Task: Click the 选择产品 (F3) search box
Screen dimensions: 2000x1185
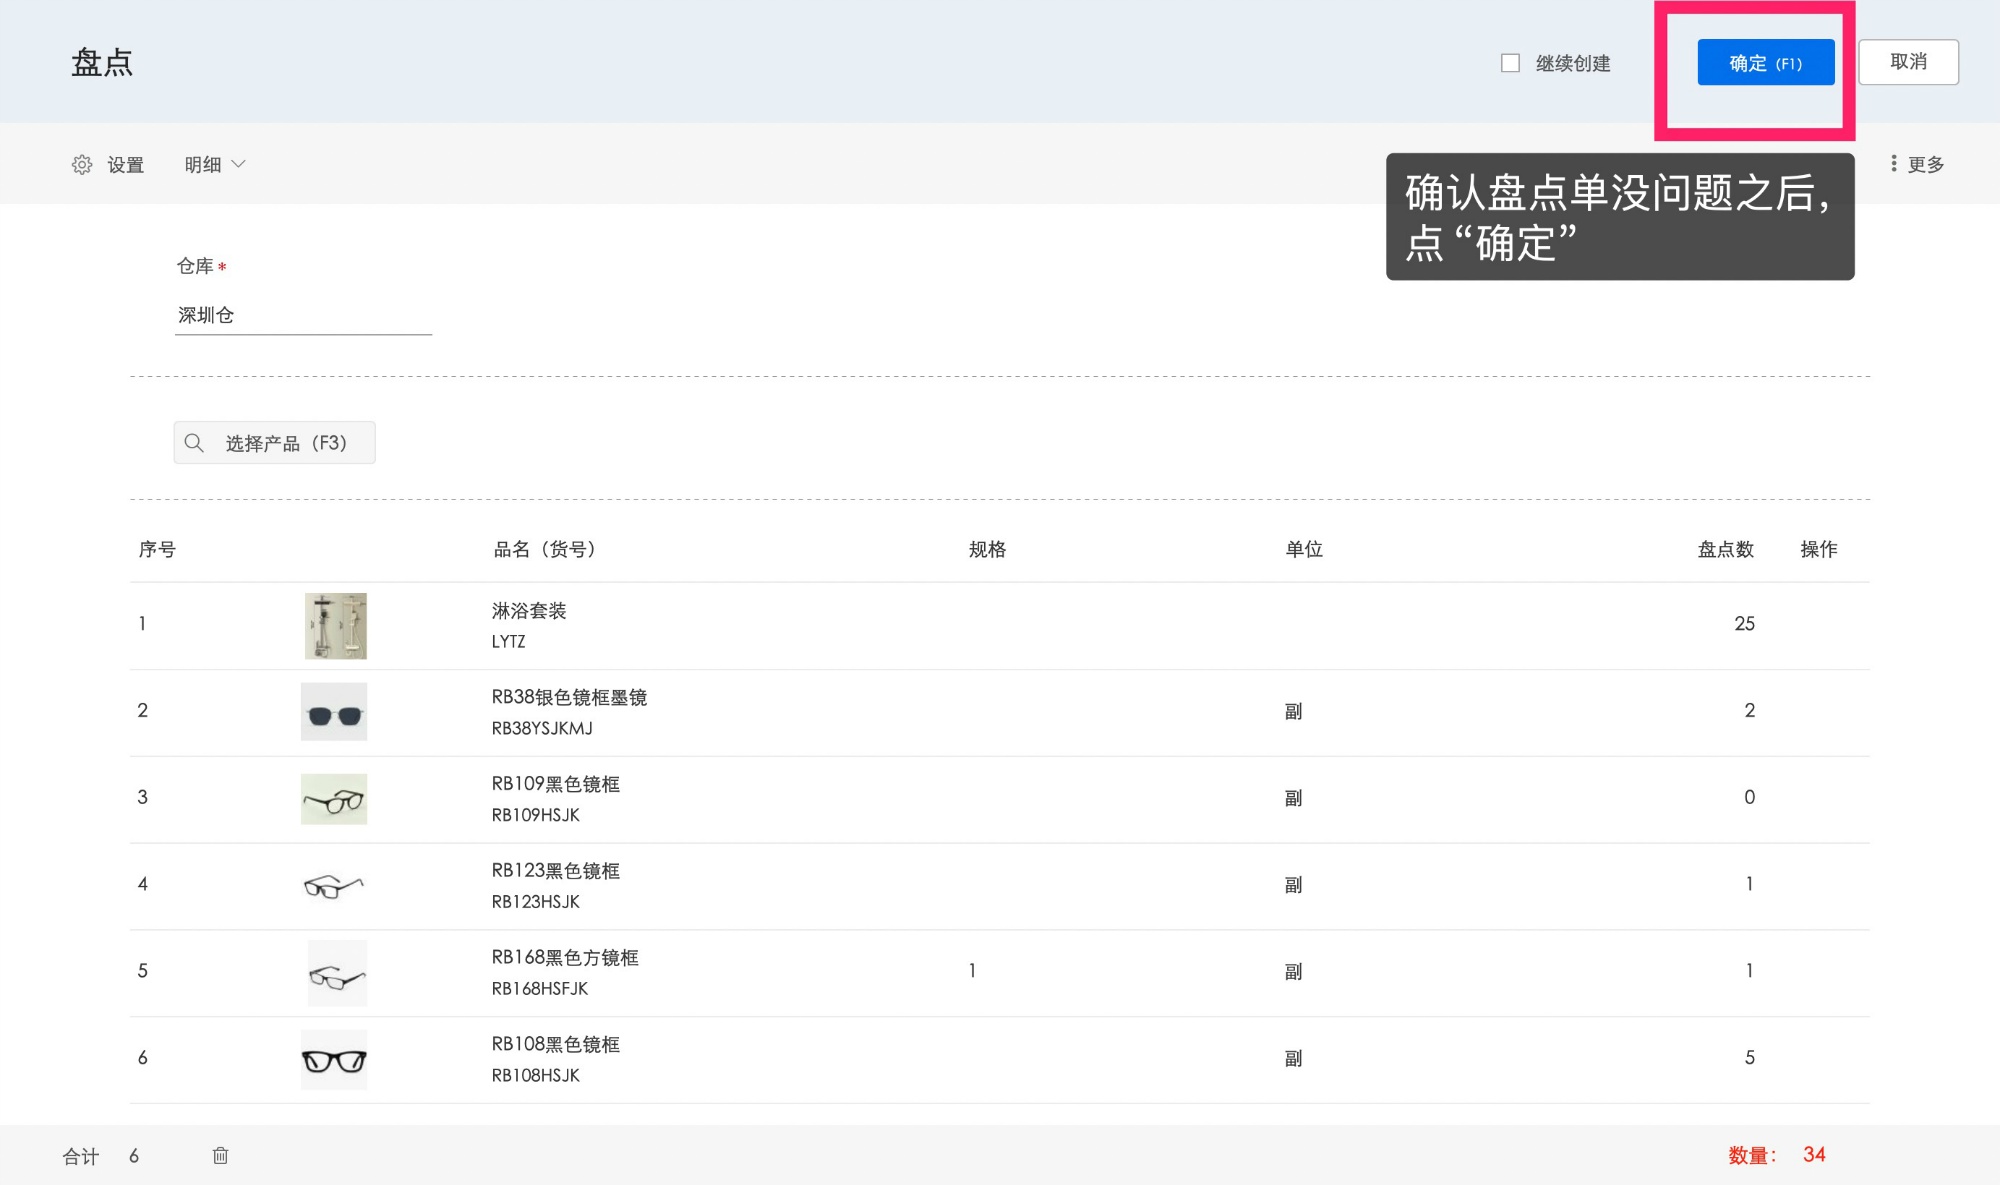Action: (285, 443)
